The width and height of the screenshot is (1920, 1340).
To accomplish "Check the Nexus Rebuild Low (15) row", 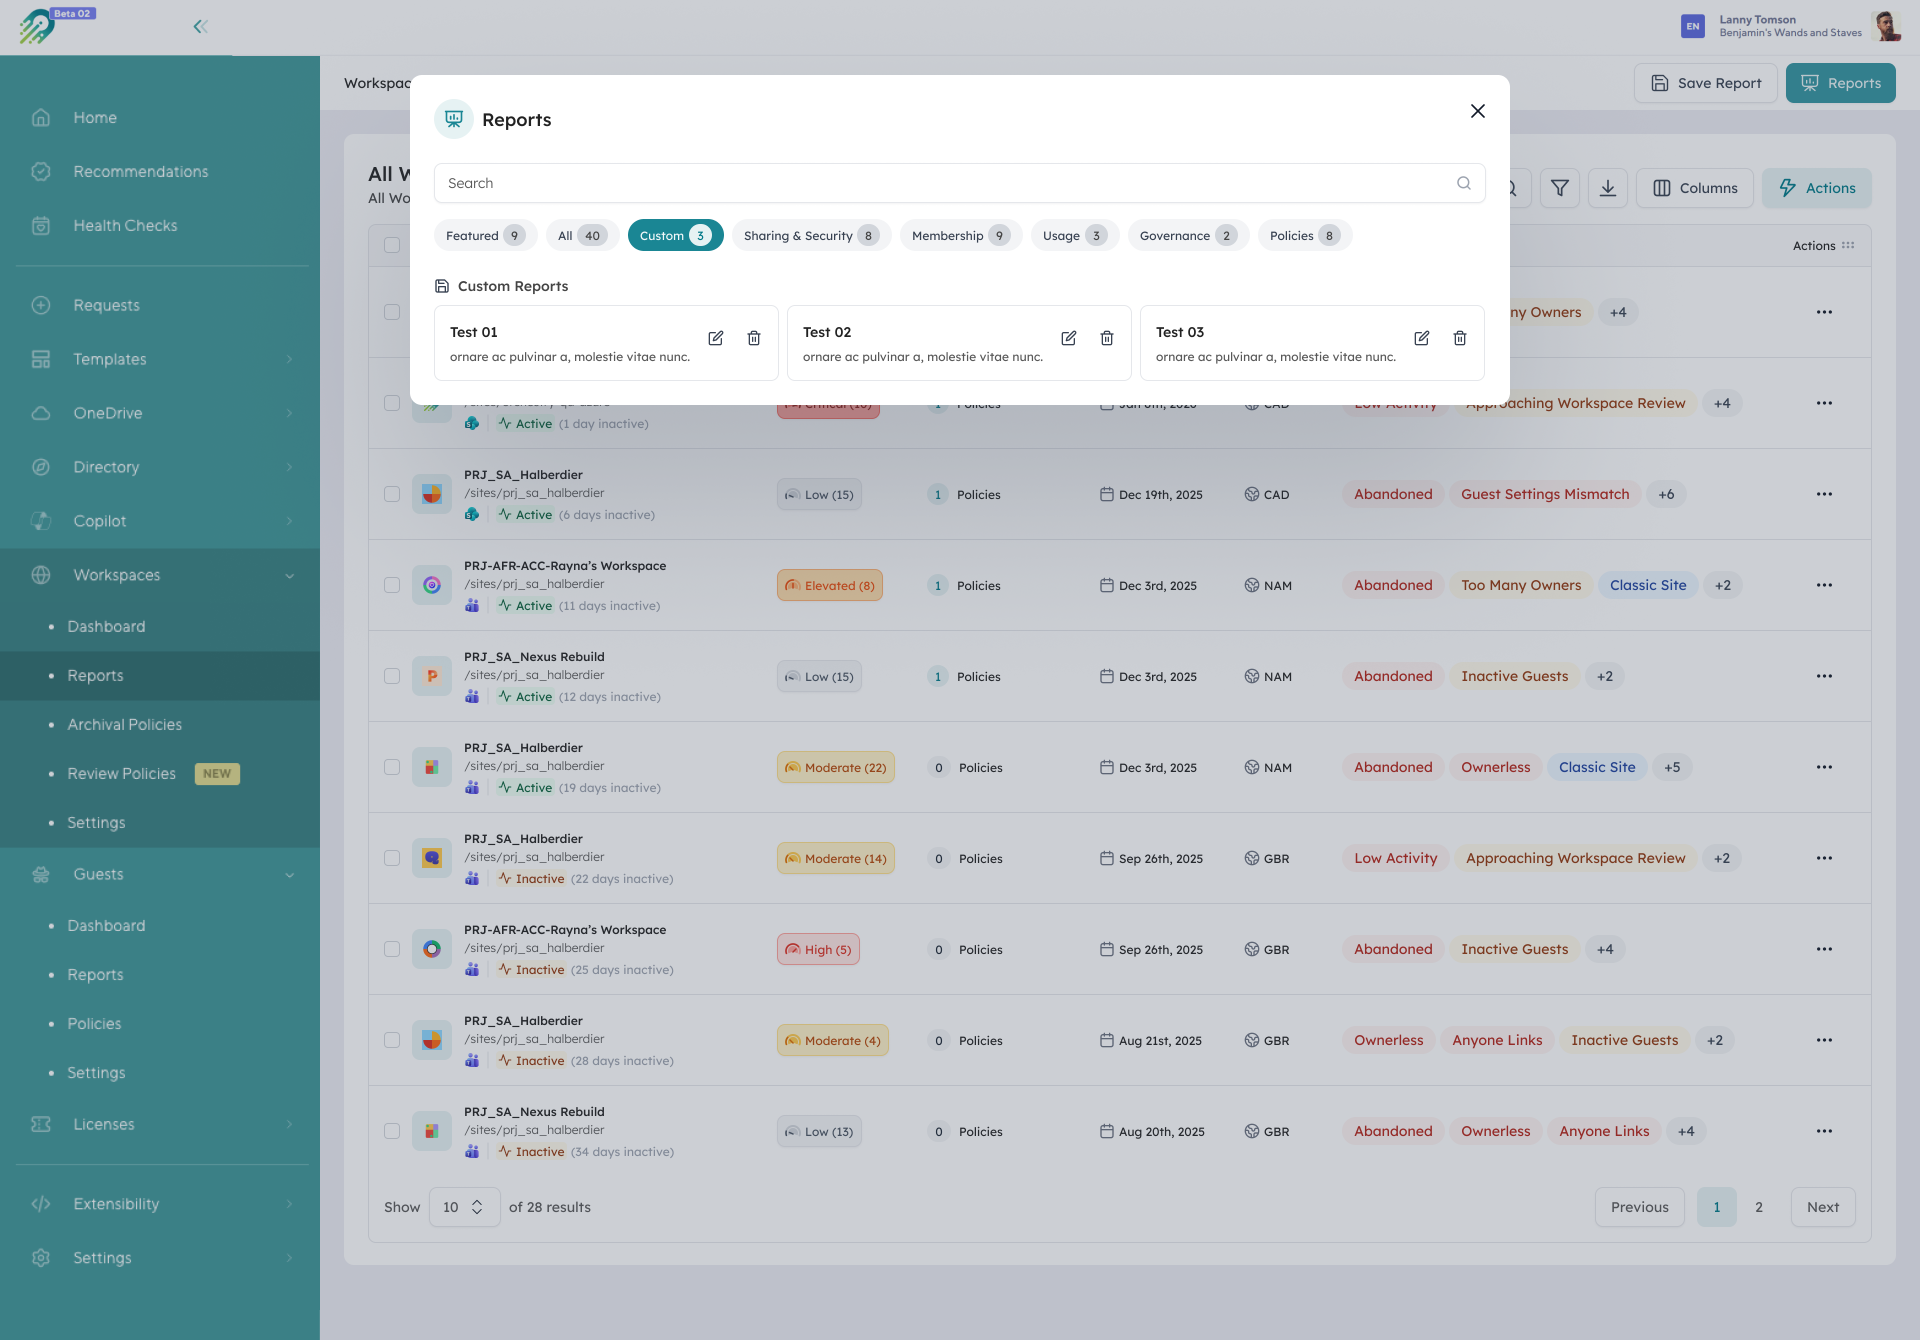I will click(x=392, y=676).
